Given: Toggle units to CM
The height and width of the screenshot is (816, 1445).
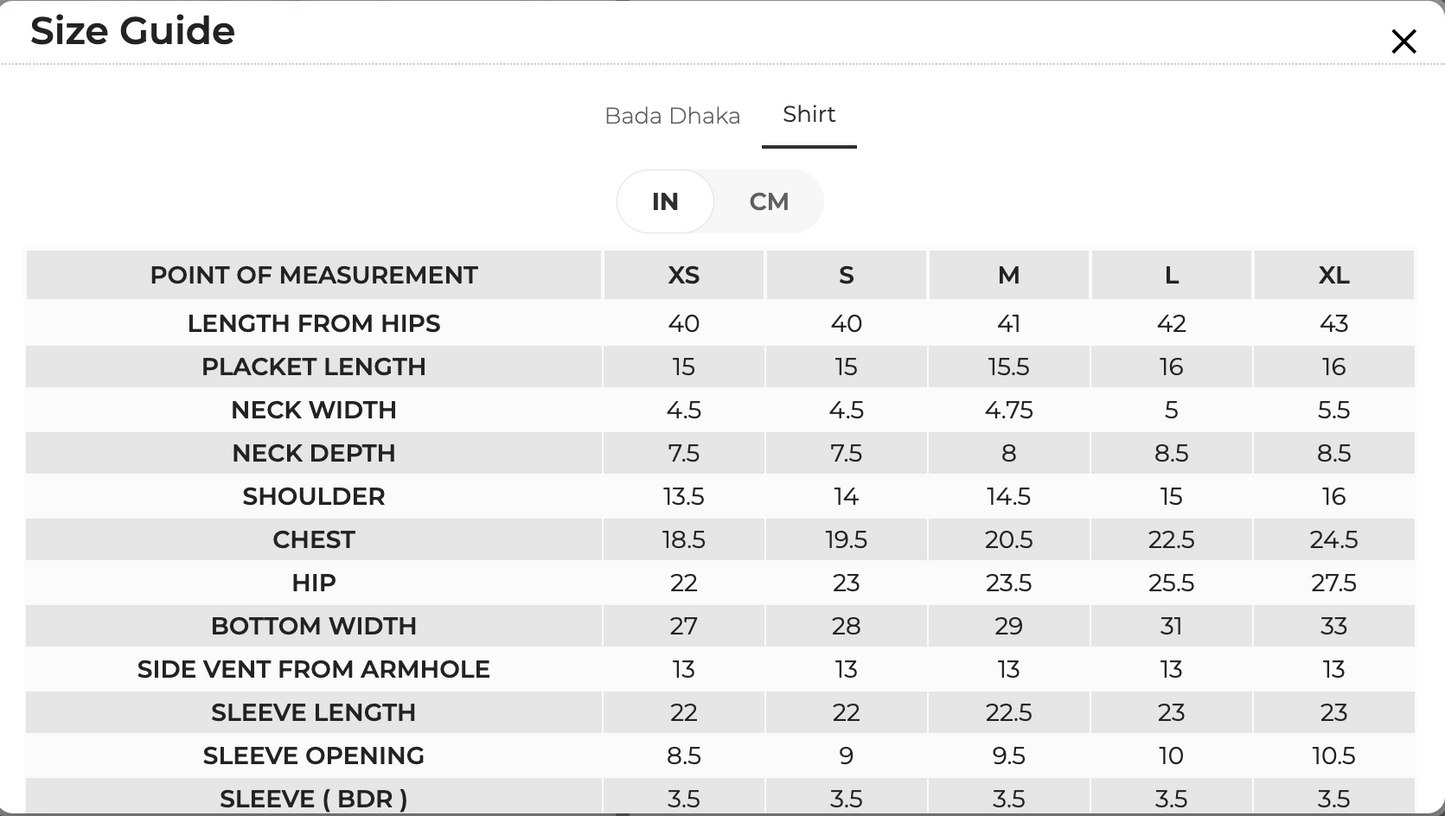Looking at the screenshot, I should [769, 202].
